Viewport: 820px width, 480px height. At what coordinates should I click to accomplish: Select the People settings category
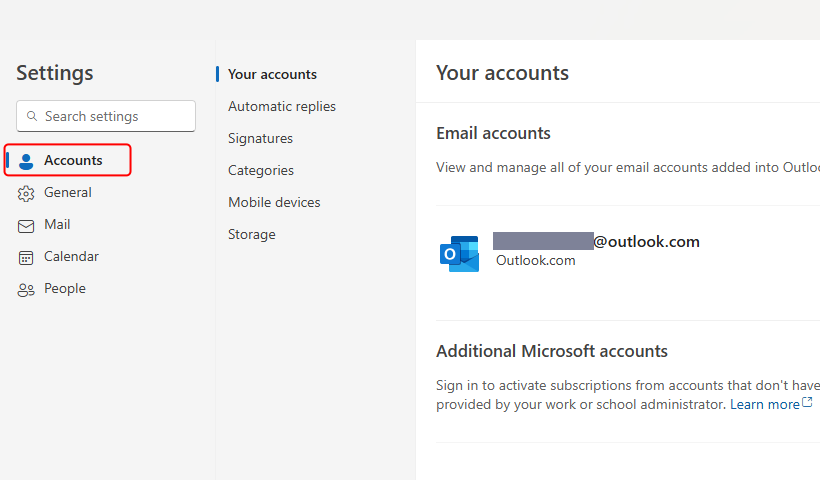[65, 288]
